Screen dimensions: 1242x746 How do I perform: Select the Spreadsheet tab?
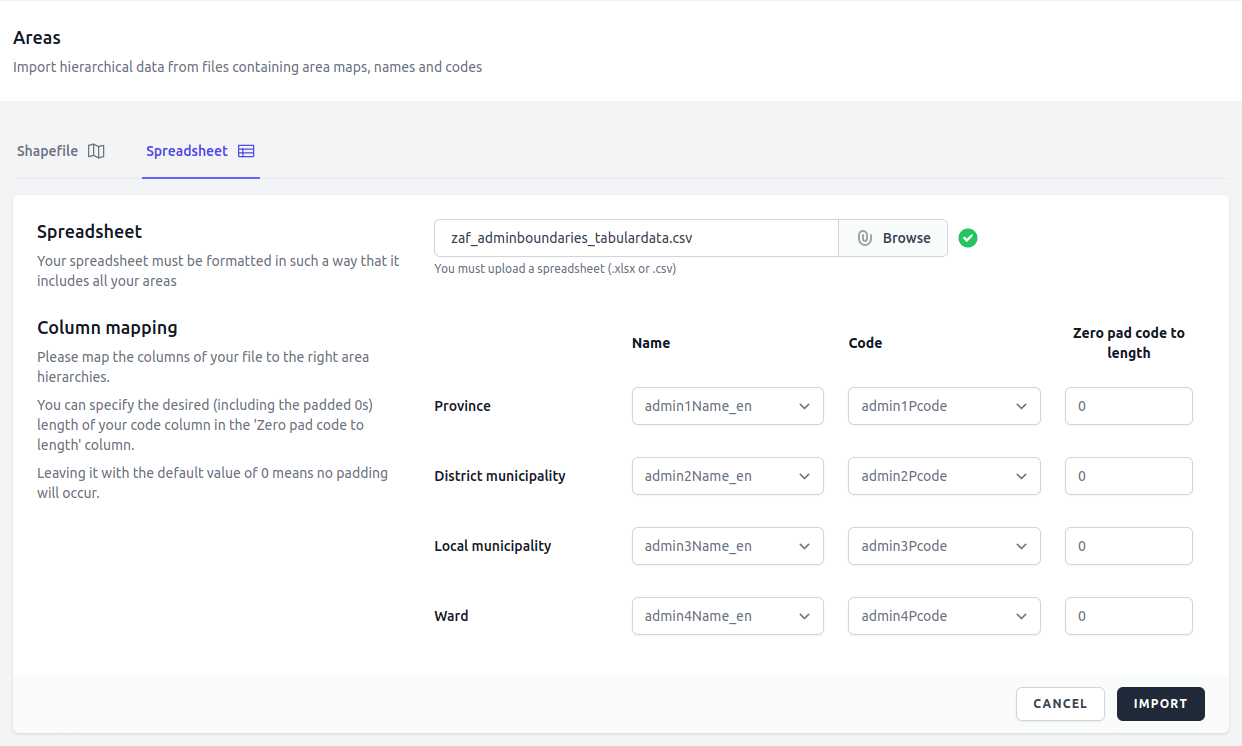click(201, 151)
